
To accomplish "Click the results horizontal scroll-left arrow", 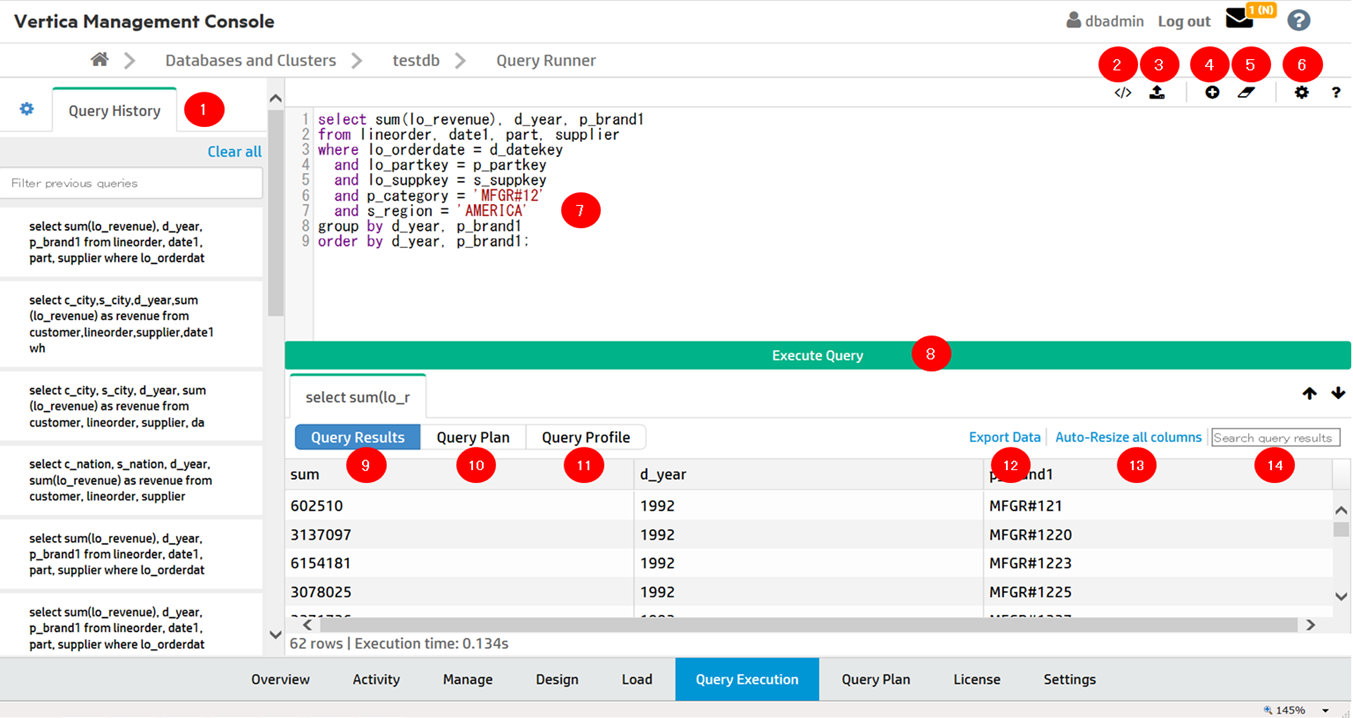I will tap(307, 625).
